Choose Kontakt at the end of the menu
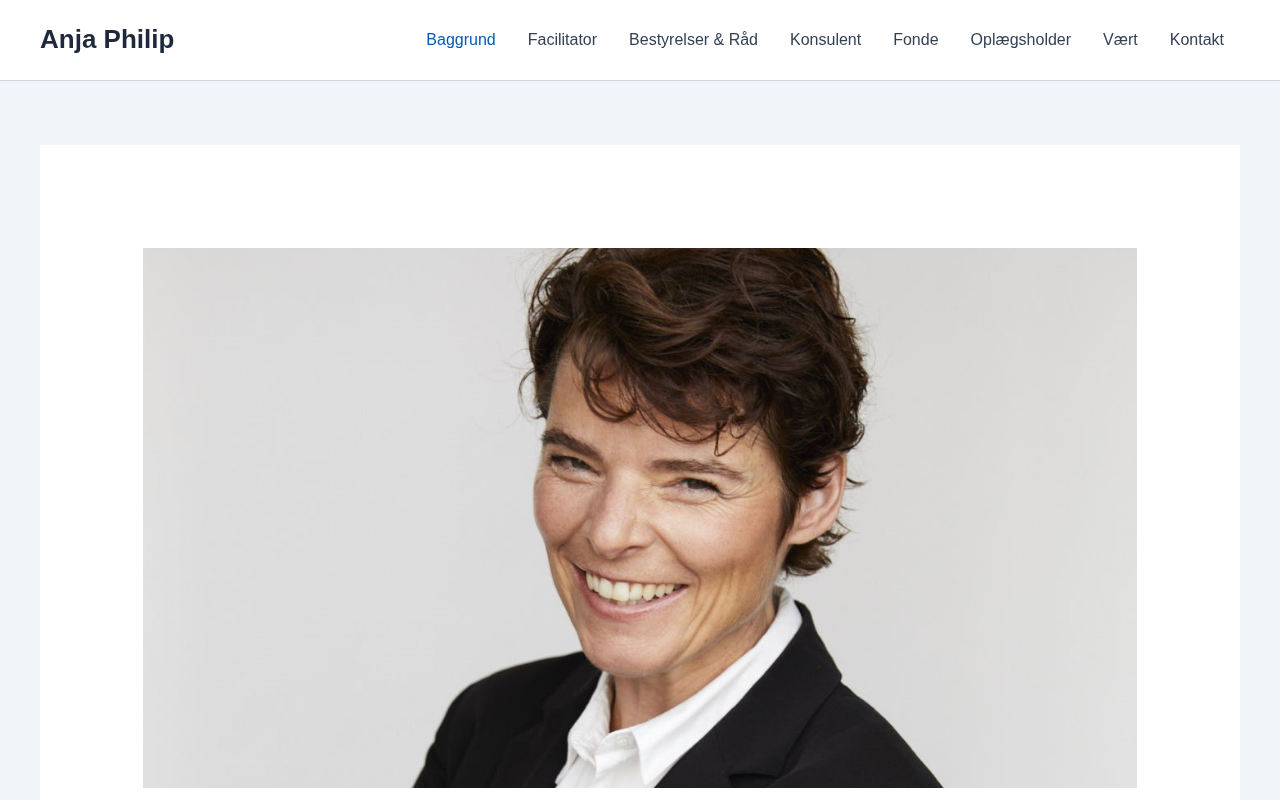The width and height of the screenshot is (1280, 800). [x=1197, y=40]
